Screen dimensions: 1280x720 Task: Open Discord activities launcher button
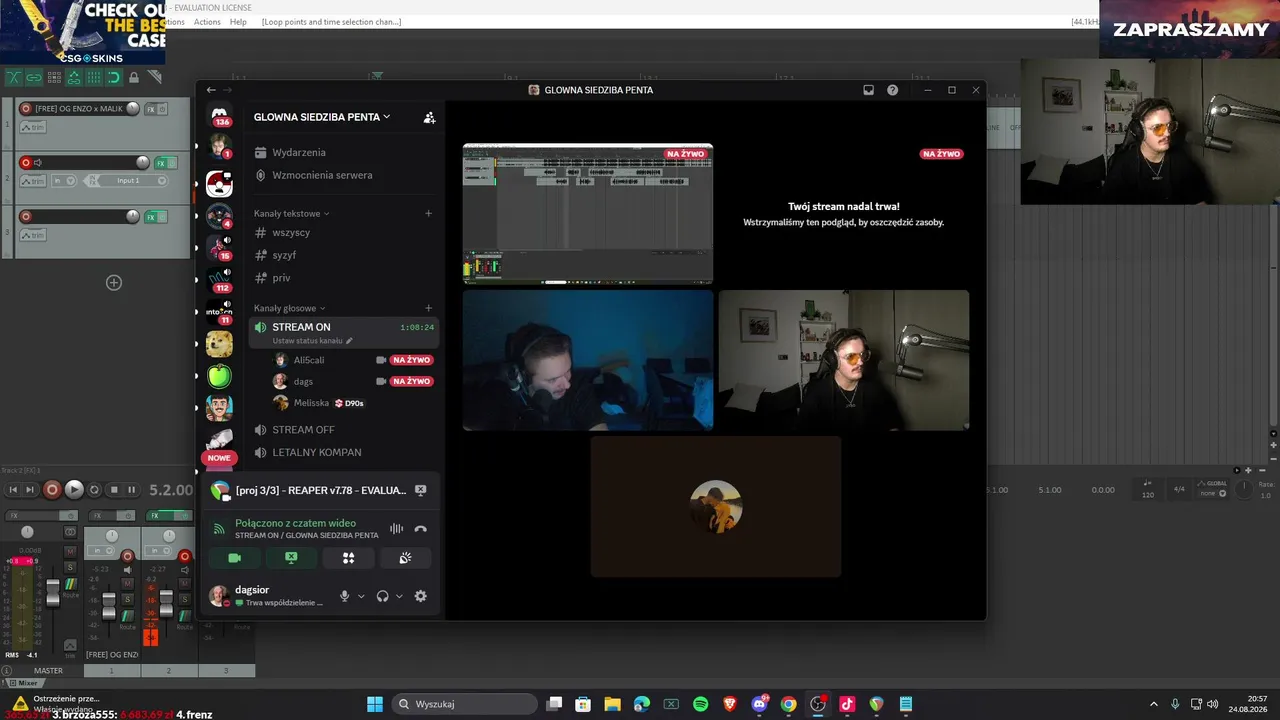pyautogui.click(x=348, y=558)
